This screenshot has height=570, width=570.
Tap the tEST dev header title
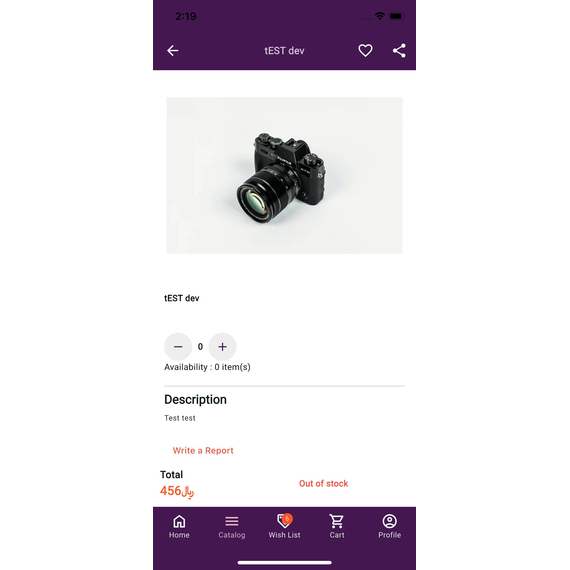[x=284, y=51]
